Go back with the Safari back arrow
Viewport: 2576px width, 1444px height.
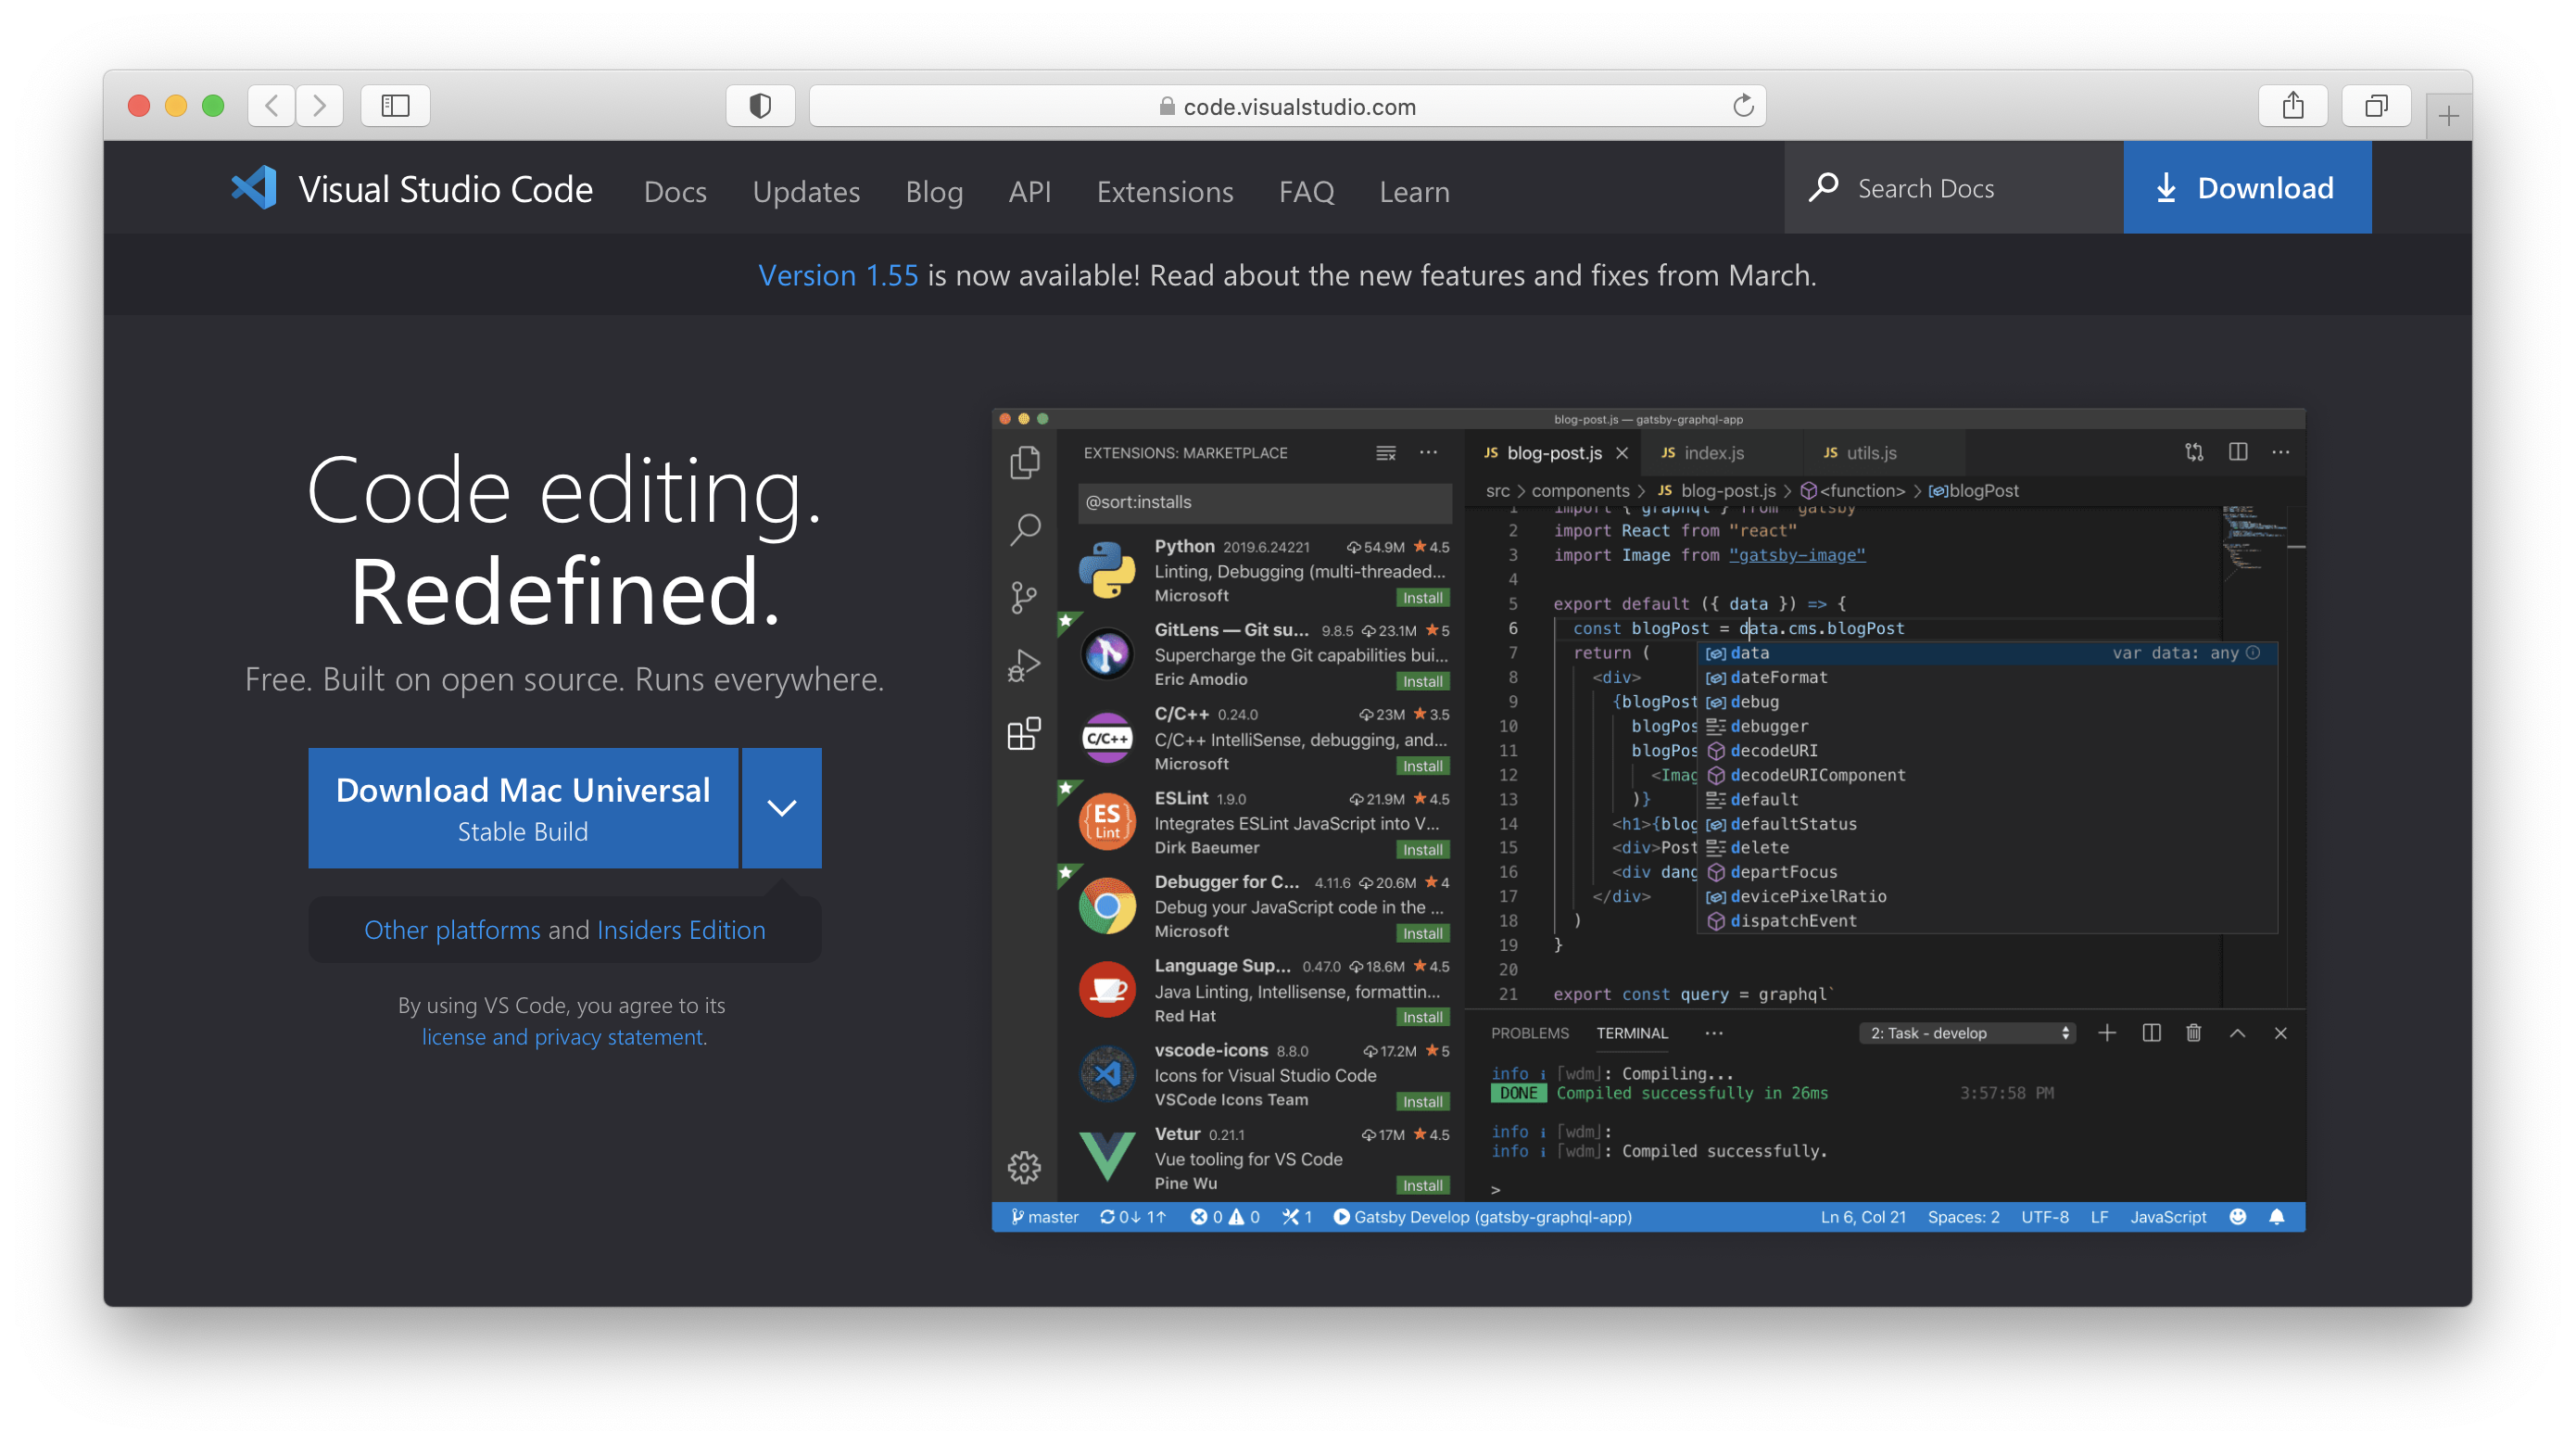(x=271, y=105)
